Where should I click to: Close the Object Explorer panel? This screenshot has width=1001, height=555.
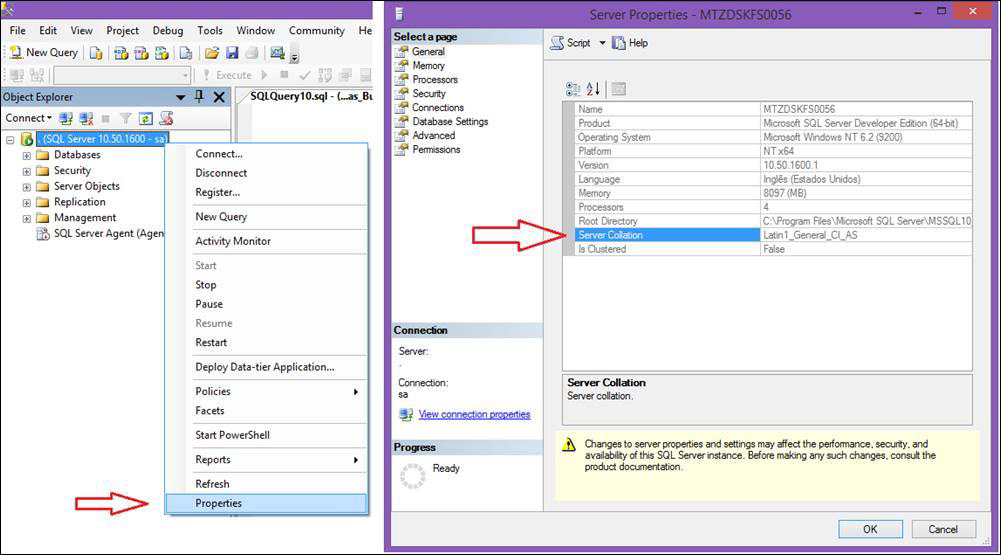pos(219,97)
